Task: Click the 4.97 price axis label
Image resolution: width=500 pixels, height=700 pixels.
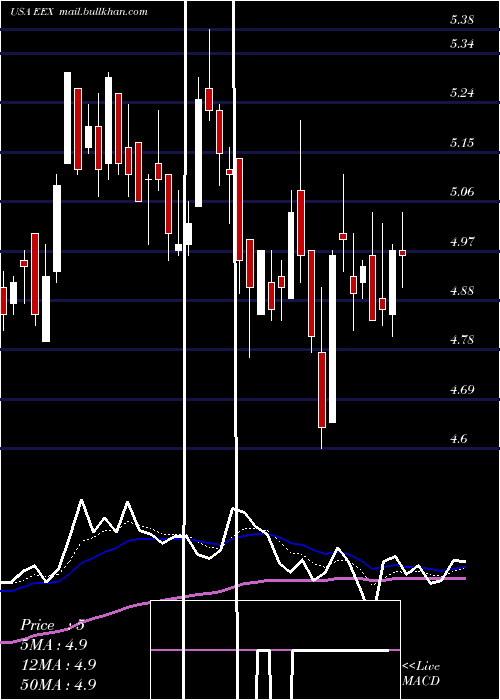Action: coord(461,242)
